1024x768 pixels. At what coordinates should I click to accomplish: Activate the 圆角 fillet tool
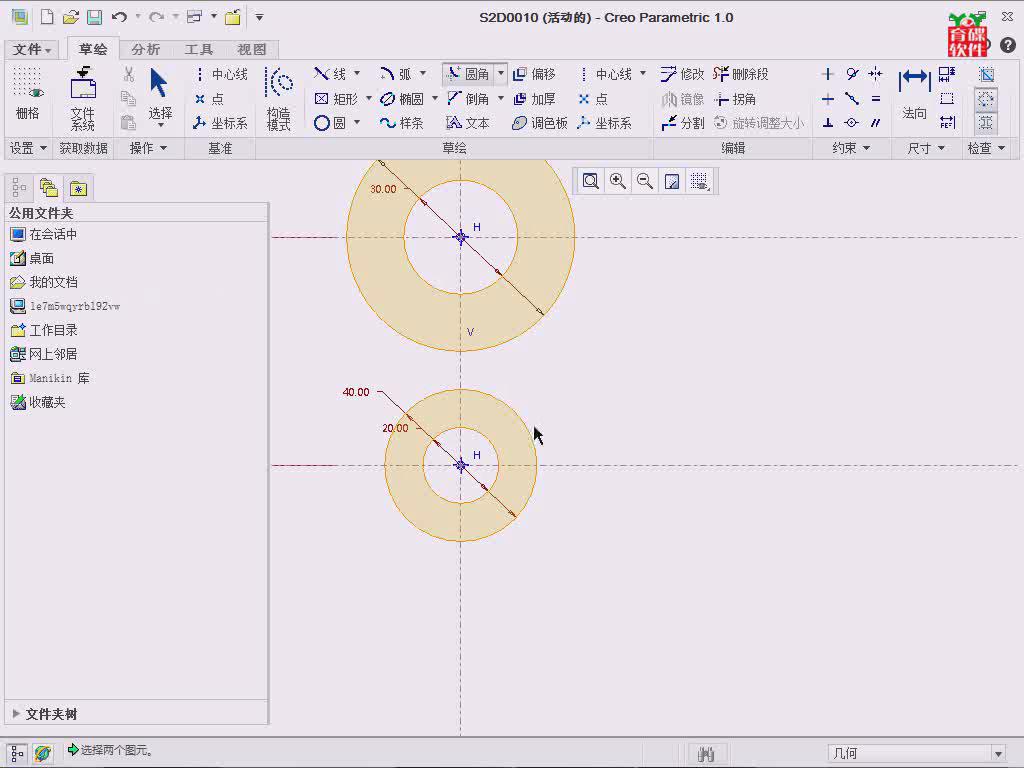coord(468,74)
